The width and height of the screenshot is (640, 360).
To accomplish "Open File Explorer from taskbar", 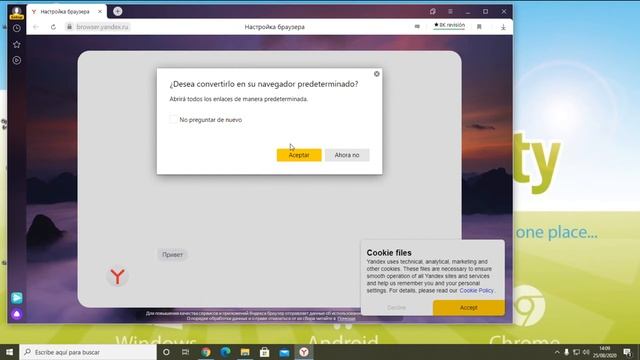I will click(x=245, y=352).
